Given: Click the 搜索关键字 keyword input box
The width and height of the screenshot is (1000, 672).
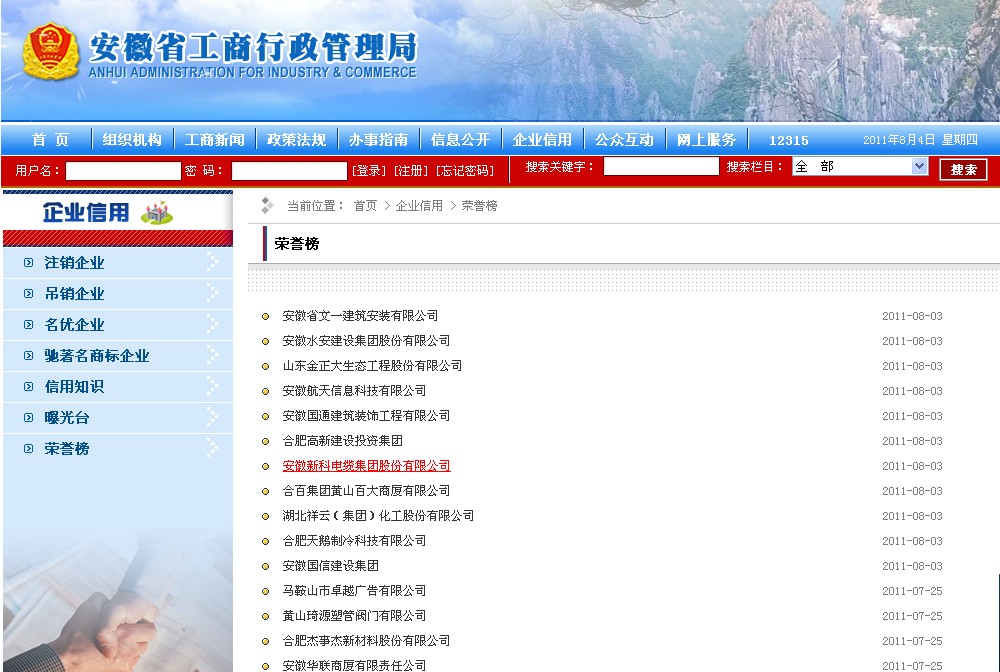Looking at the screenshot, I should 661,167.
